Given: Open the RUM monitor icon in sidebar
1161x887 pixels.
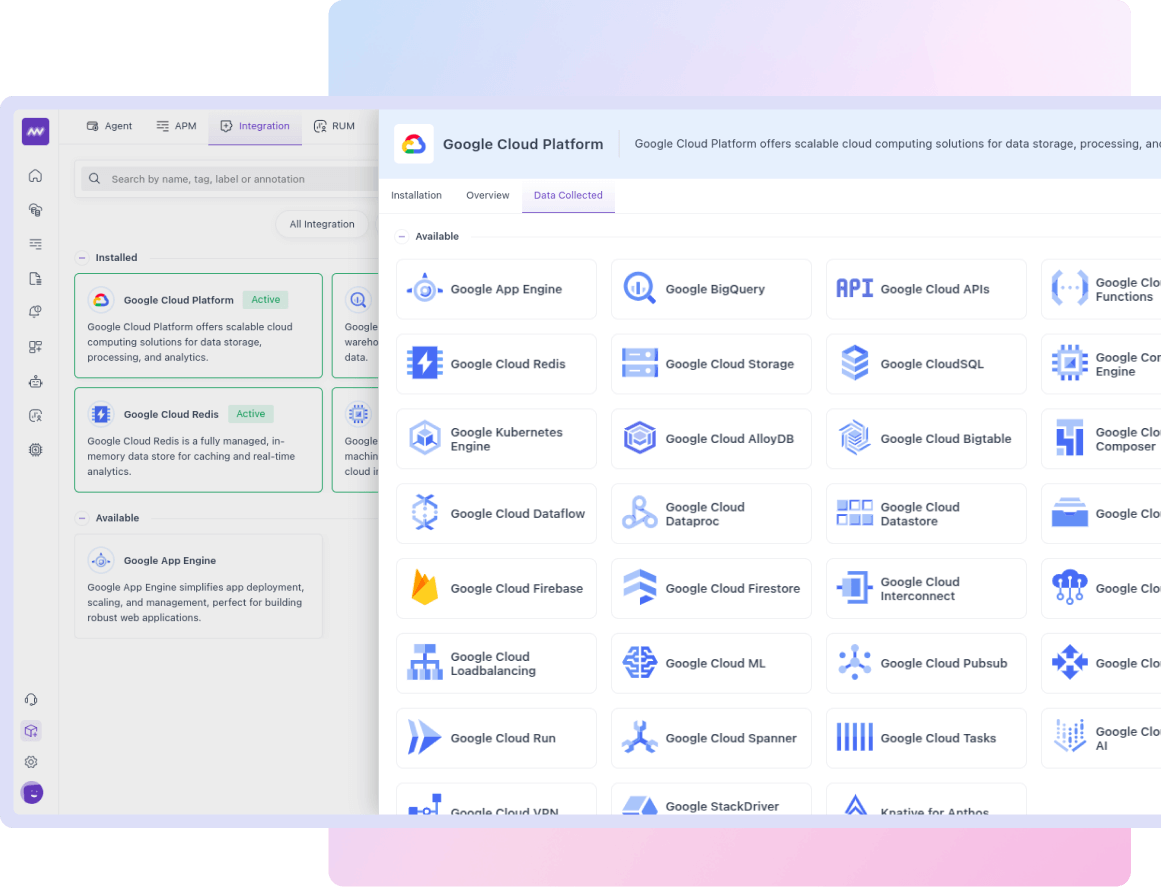Looking at the screenshot, I should point(35,415).
